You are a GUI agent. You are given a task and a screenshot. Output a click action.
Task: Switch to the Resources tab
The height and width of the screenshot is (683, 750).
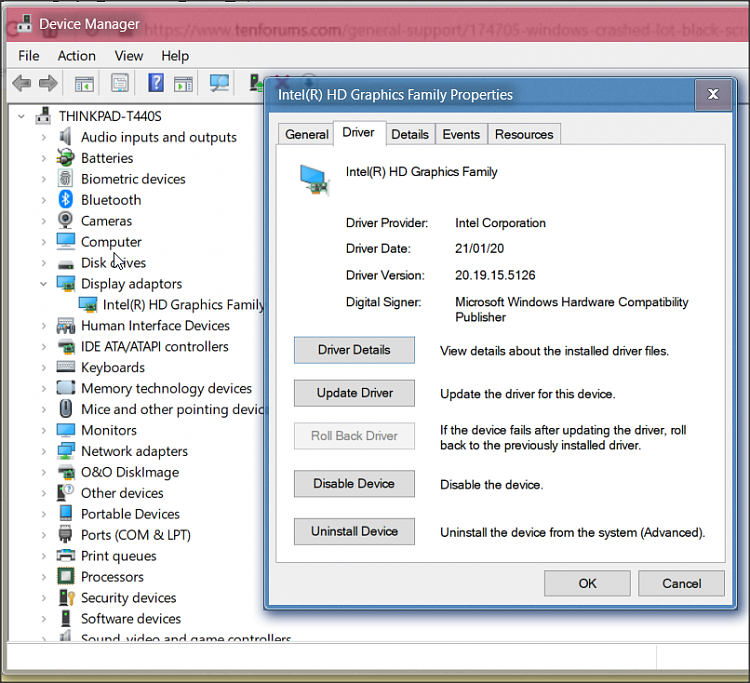pos(524,134)
